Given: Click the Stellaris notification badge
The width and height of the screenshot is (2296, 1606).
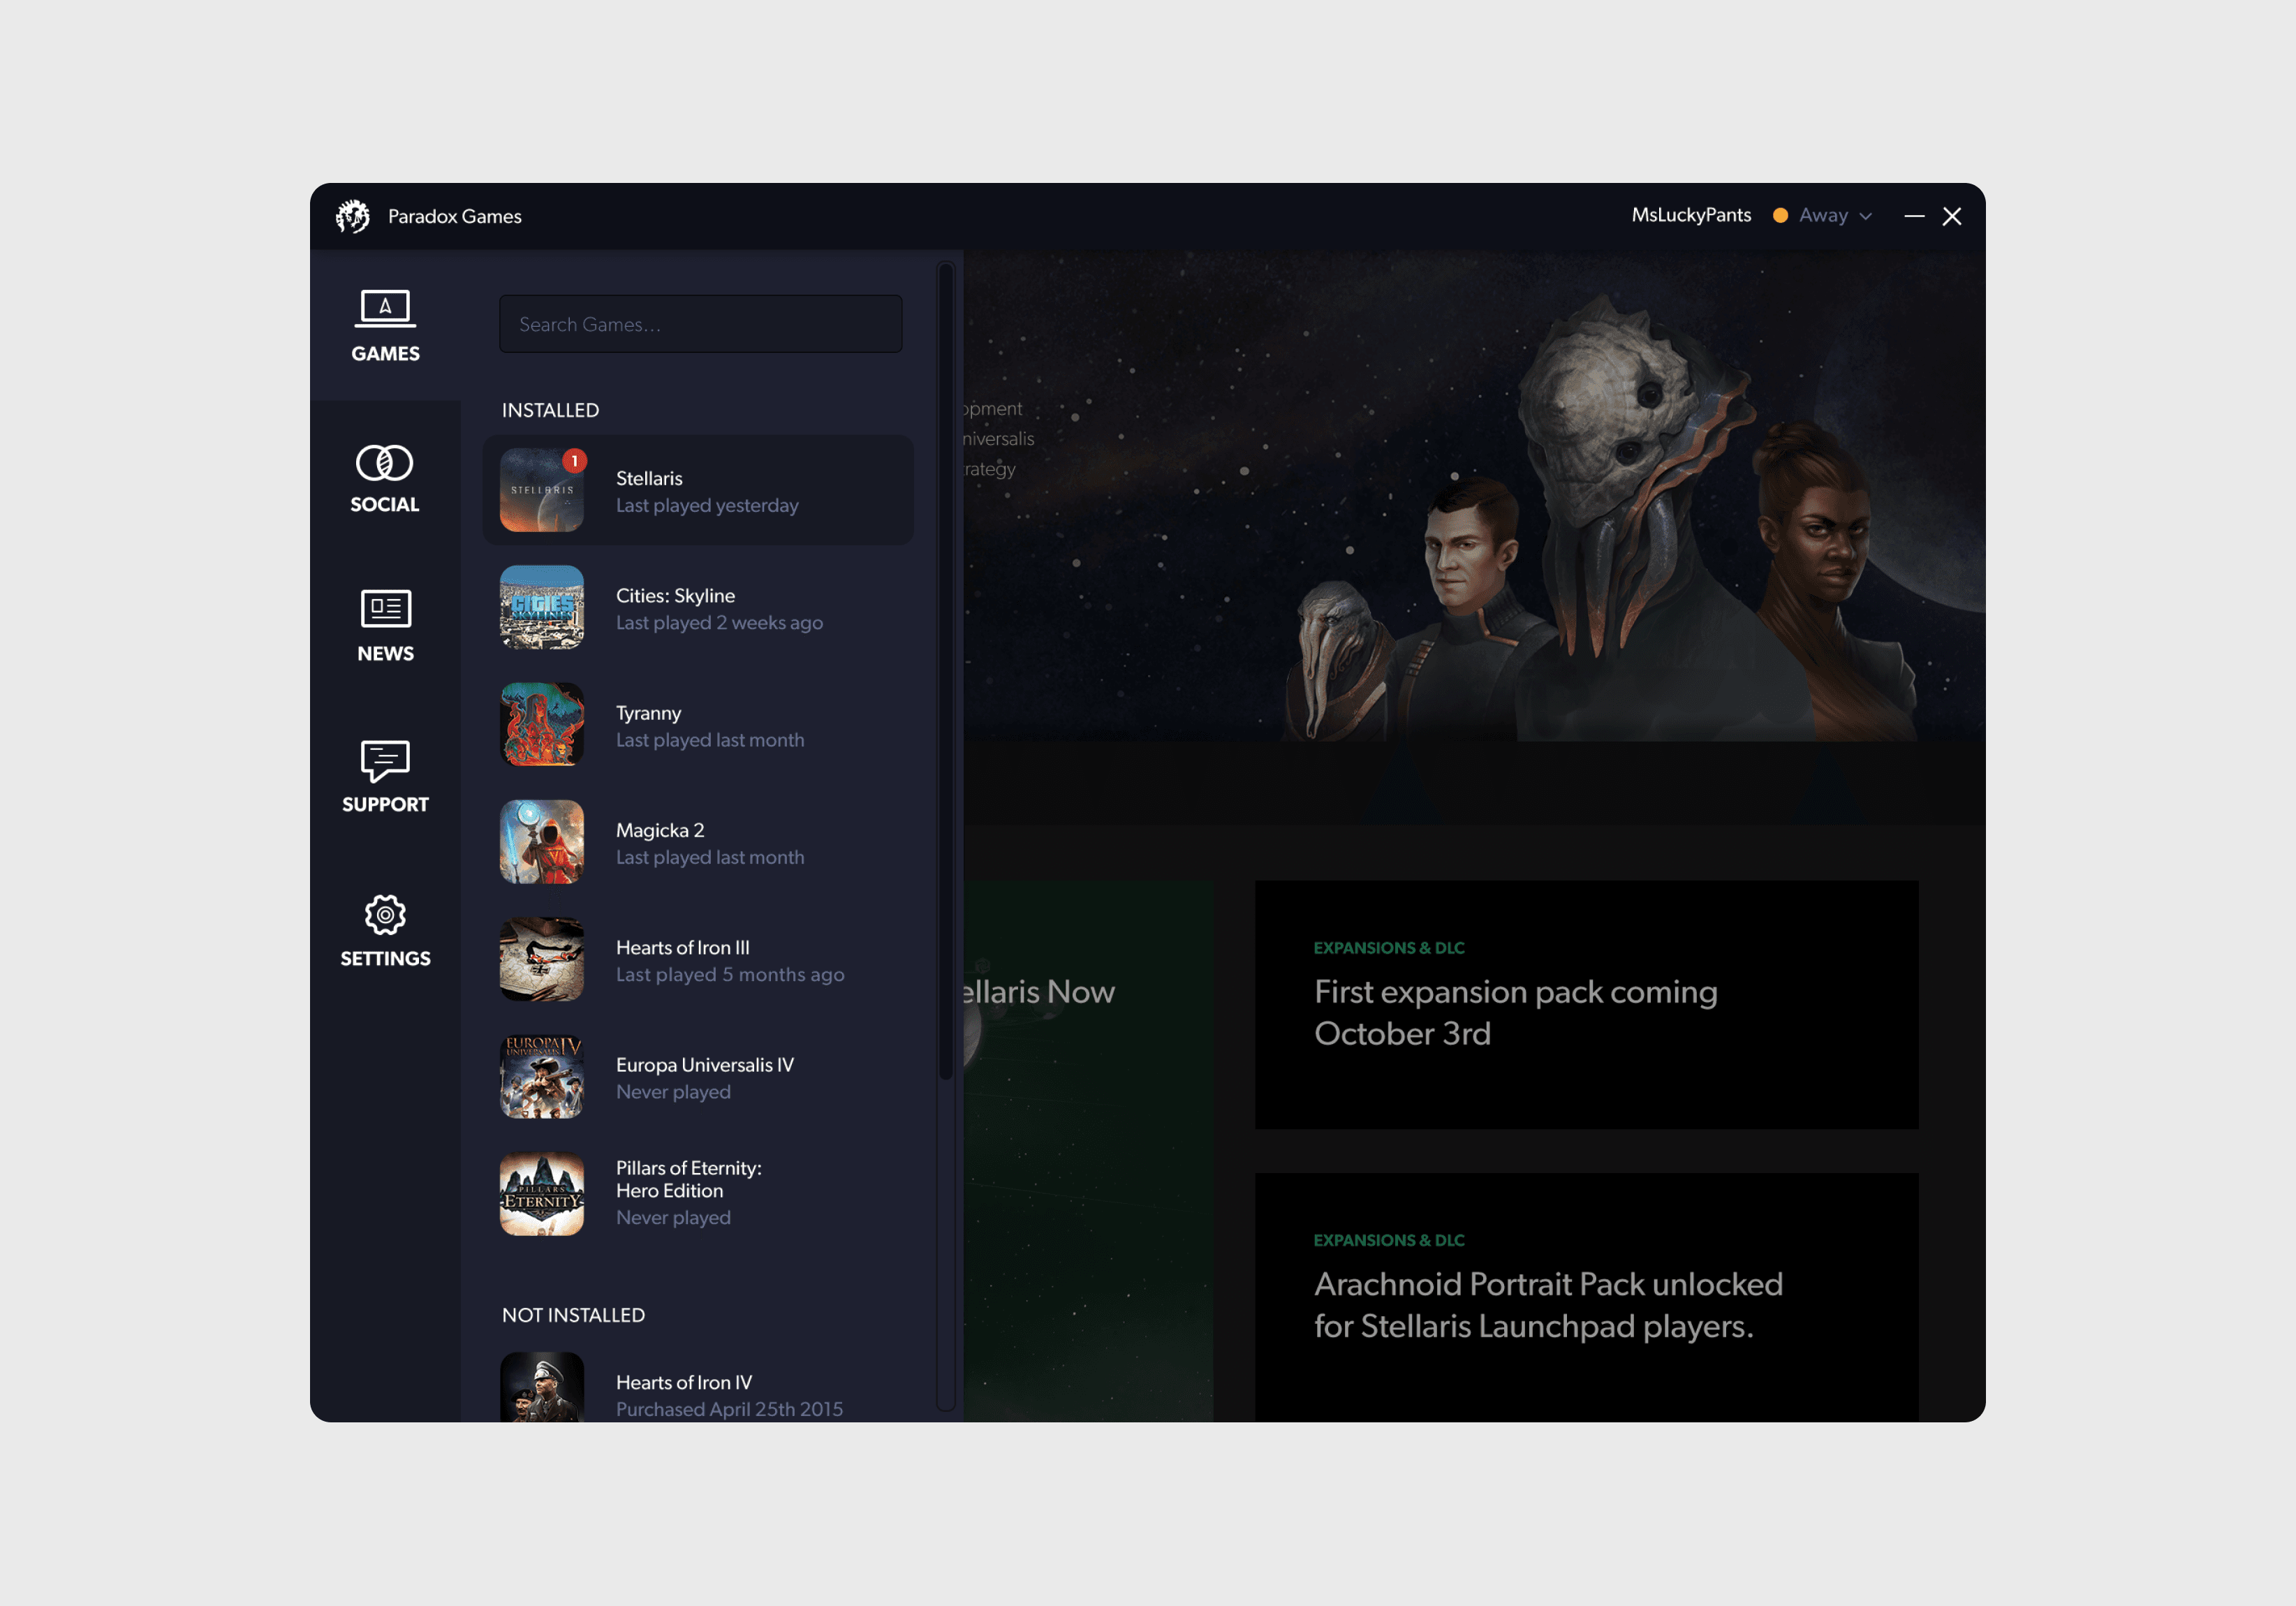Looking at the screenshot, I should 574,461.
